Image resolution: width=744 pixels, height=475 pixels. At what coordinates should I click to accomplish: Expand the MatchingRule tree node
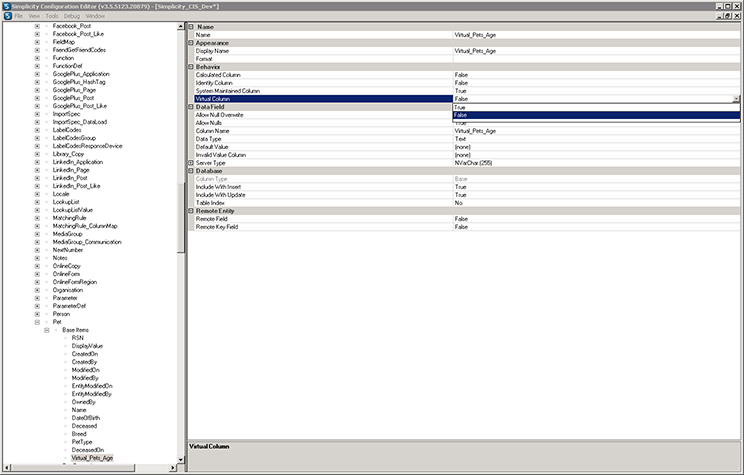37,218
